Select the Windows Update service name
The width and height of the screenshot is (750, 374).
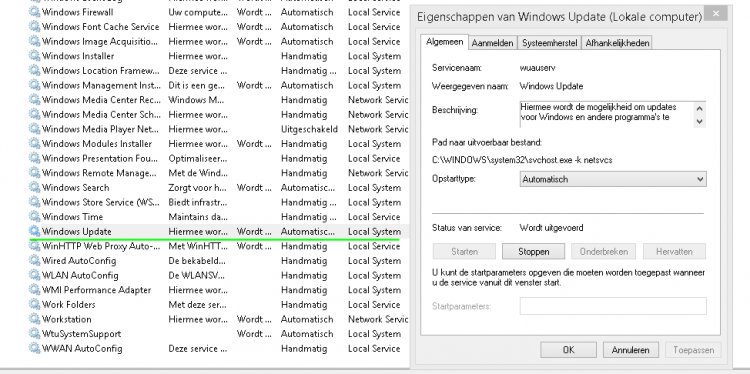[x=77, y=231]
